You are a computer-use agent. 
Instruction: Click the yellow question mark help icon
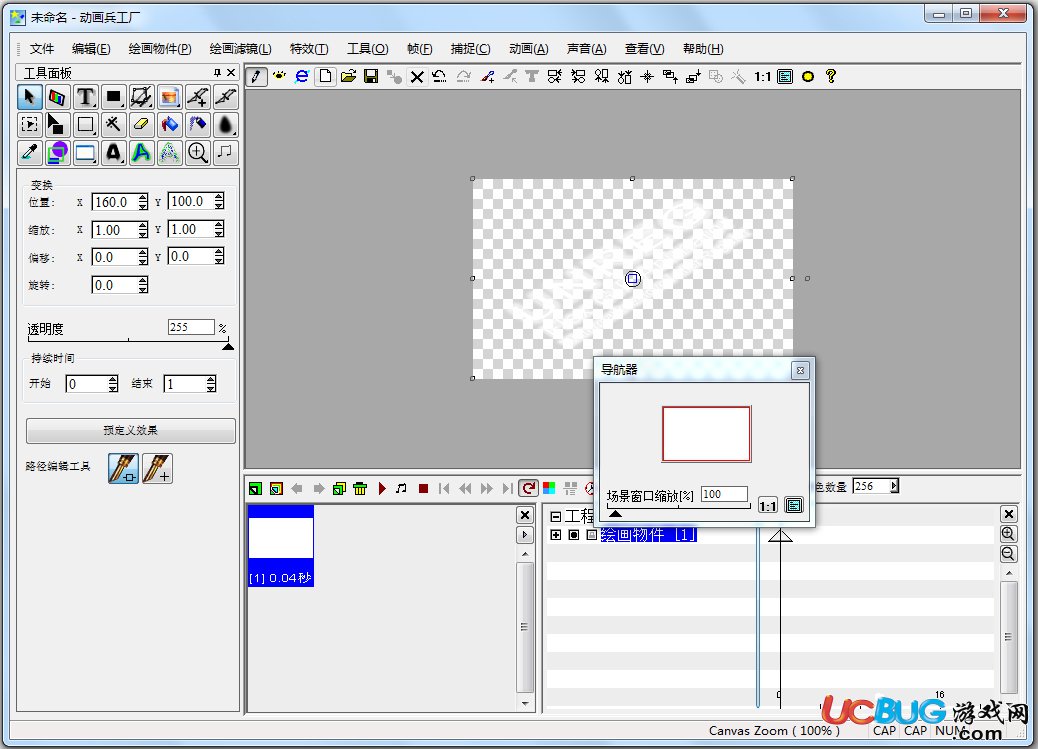pos(831,77)
